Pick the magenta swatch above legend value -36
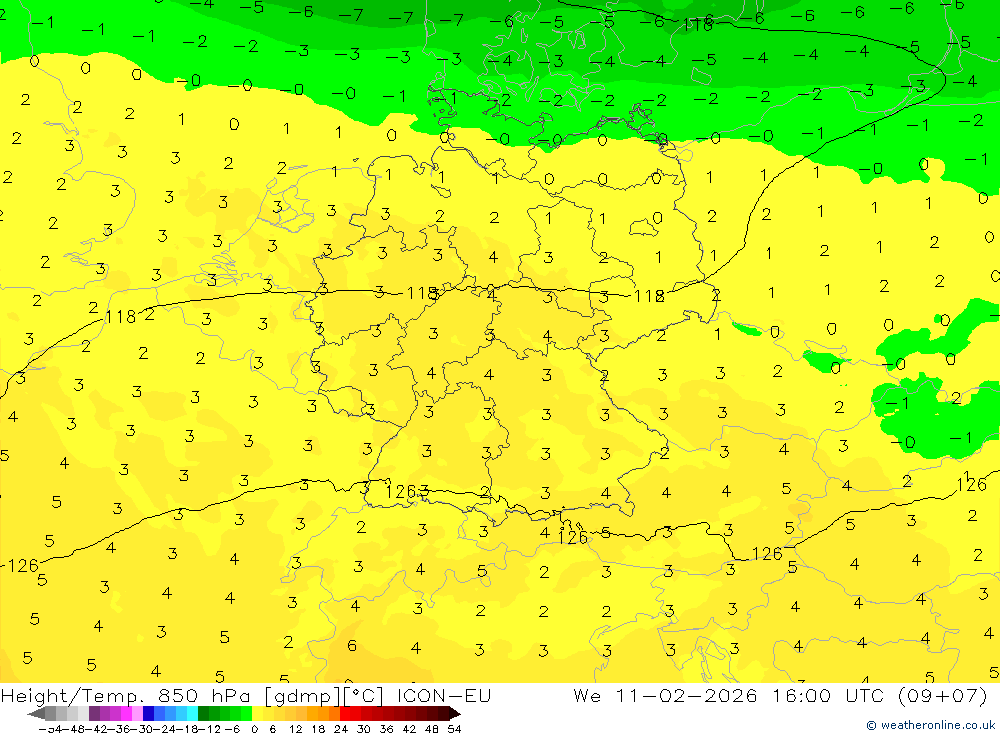The height and width of the screenshot is (733, 1000). click(x=126, y=713)
